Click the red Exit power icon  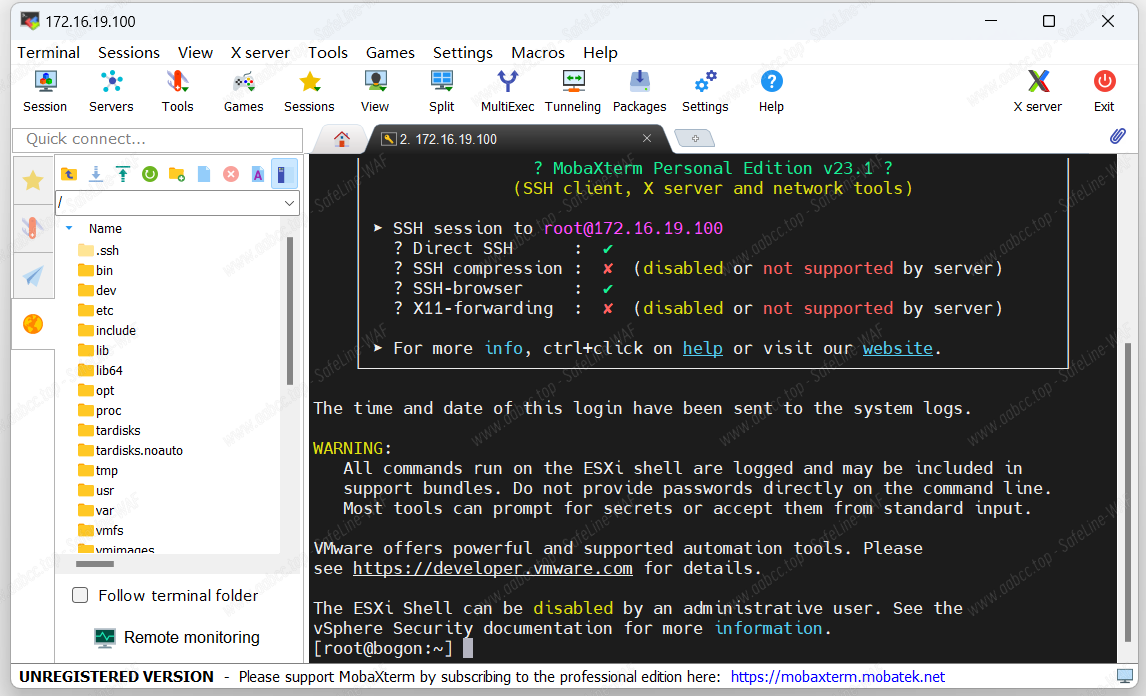[x=1104, y=91]
